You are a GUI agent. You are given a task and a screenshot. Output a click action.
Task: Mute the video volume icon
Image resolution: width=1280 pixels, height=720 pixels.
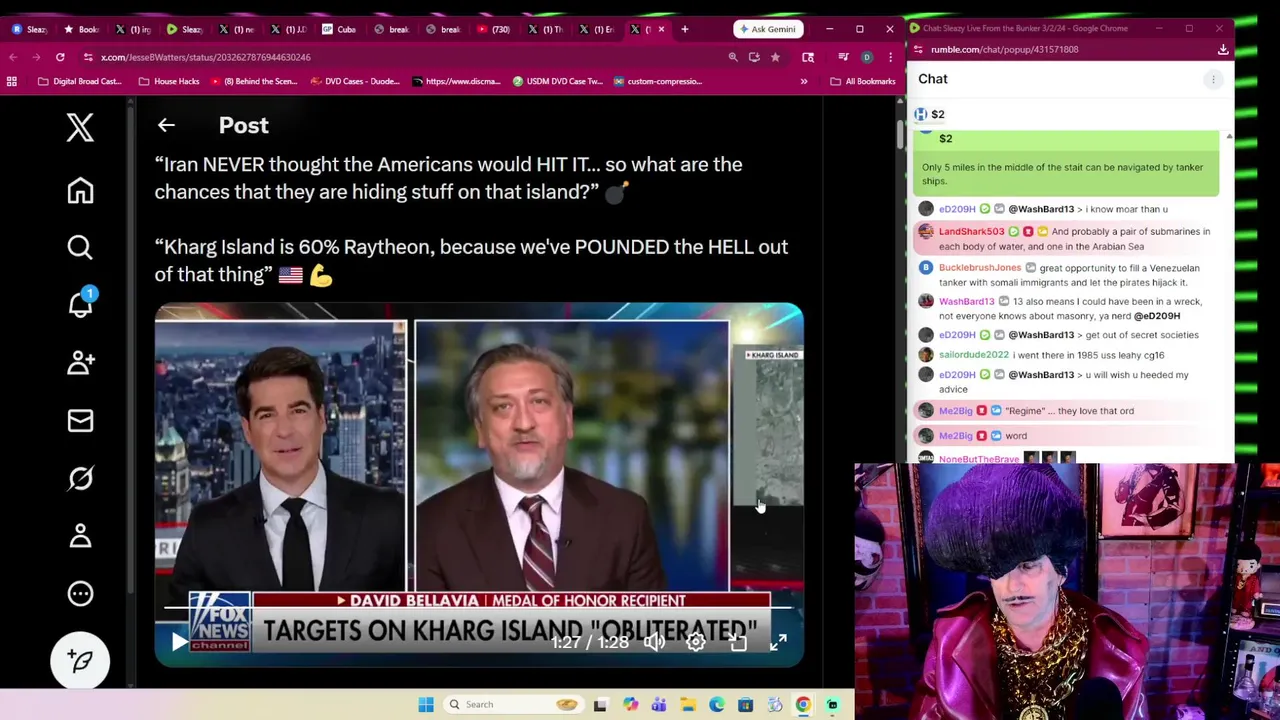click(654, 643)
